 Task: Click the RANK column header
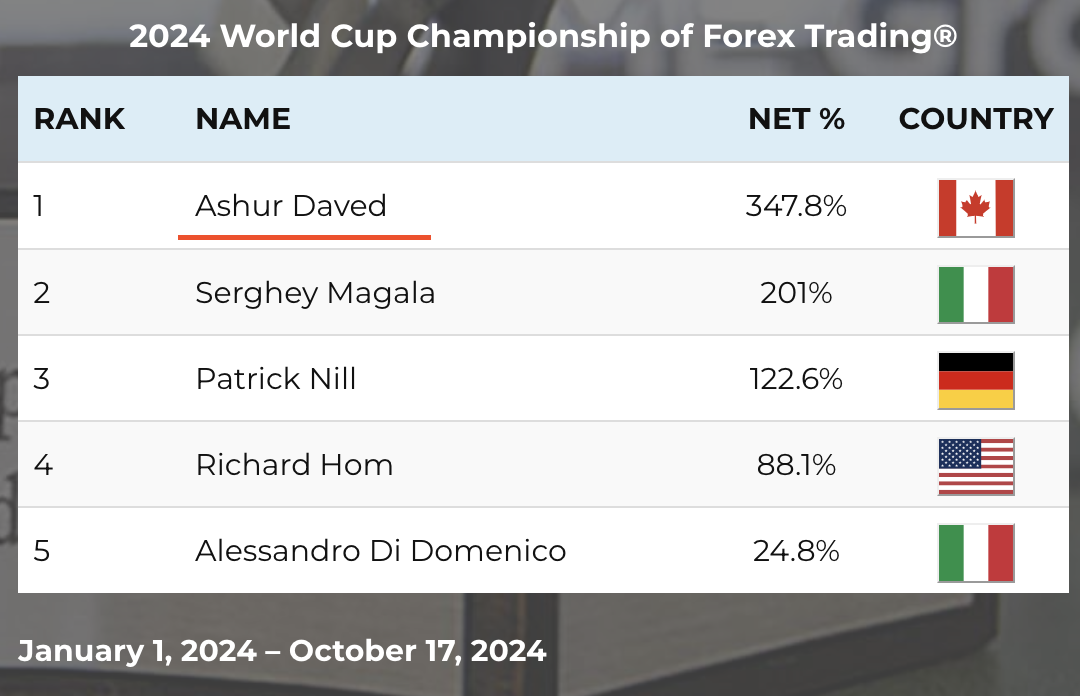pyautogui.click(x=79, y=119)
